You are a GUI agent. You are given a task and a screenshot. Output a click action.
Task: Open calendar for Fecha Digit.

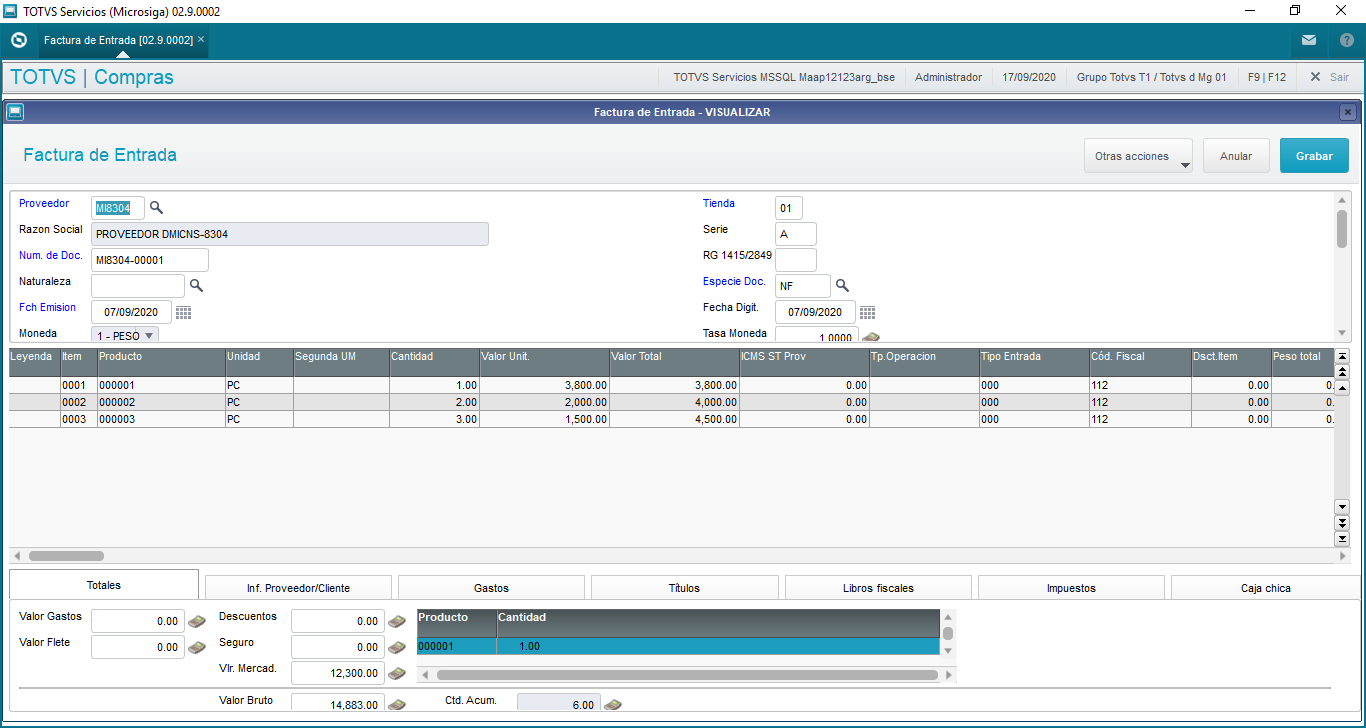click(867, 312)
